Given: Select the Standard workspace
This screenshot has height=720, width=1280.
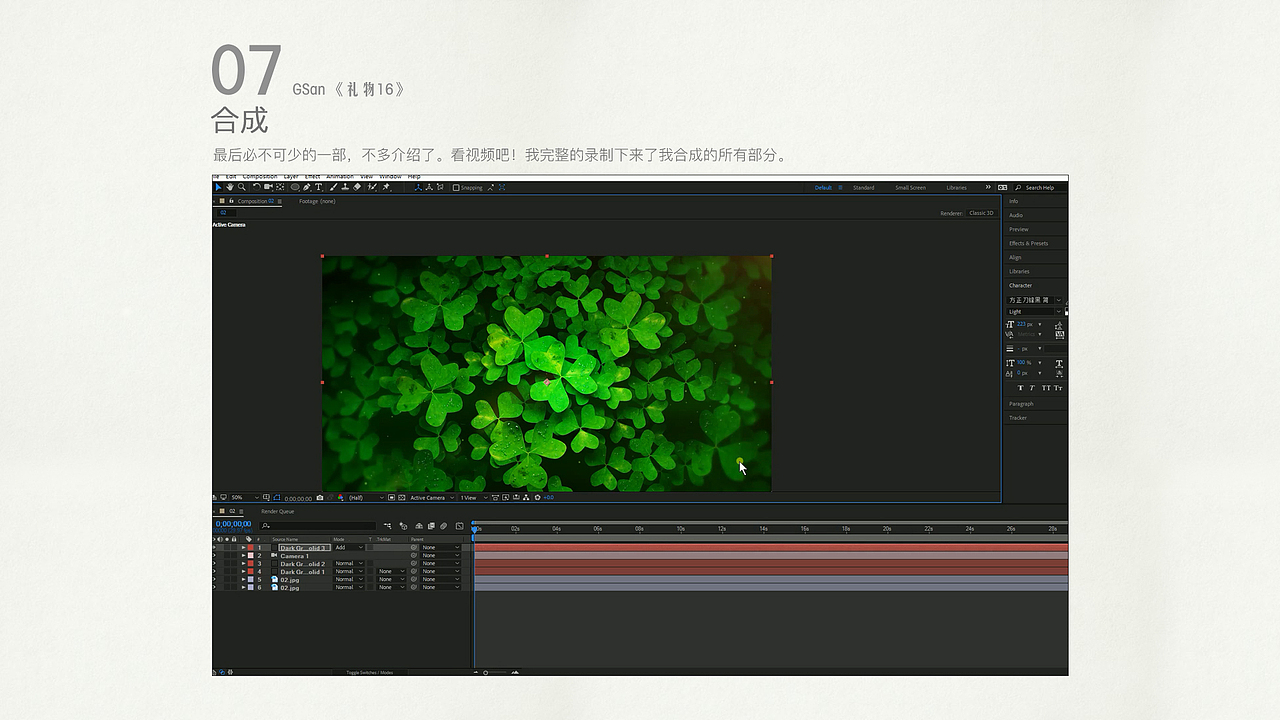Looking at the screenshot, I should click(x=863, y=188).
